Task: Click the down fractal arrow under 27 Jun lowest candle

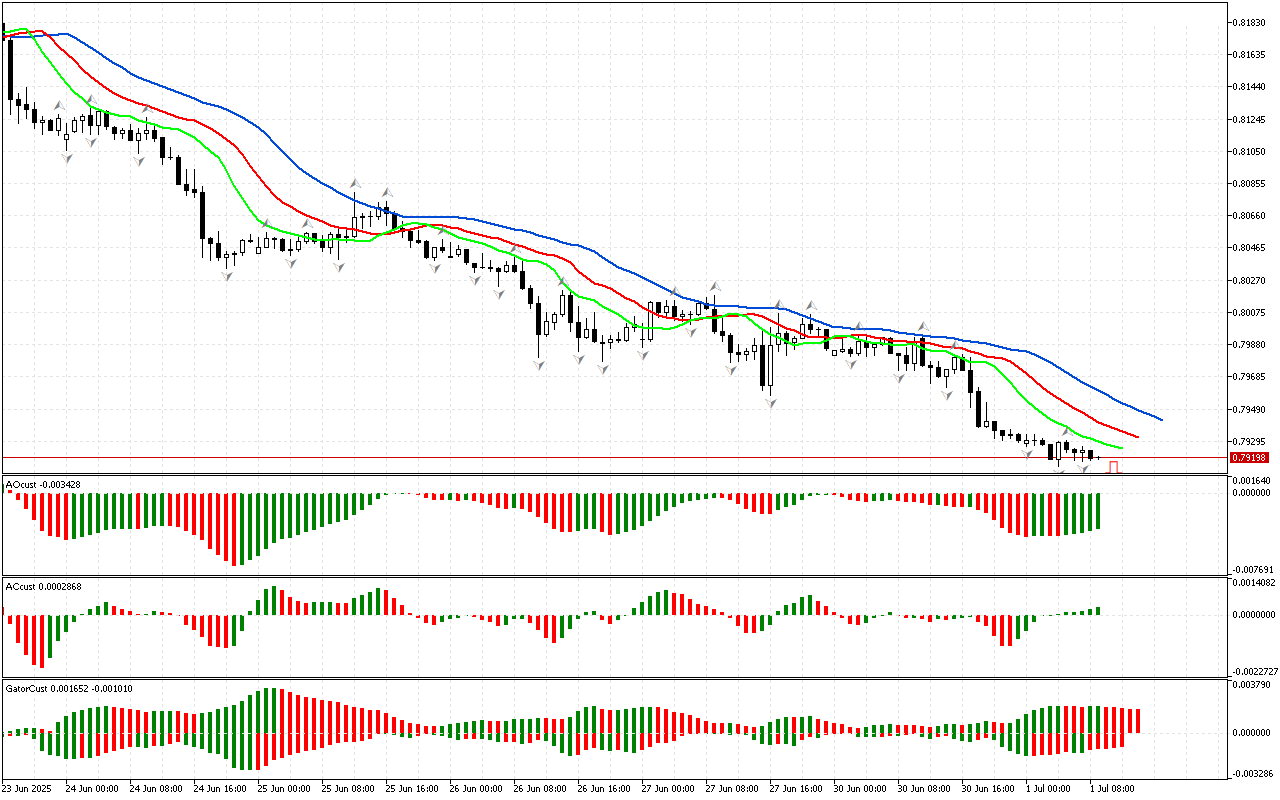Action: [x=771, y=403]
